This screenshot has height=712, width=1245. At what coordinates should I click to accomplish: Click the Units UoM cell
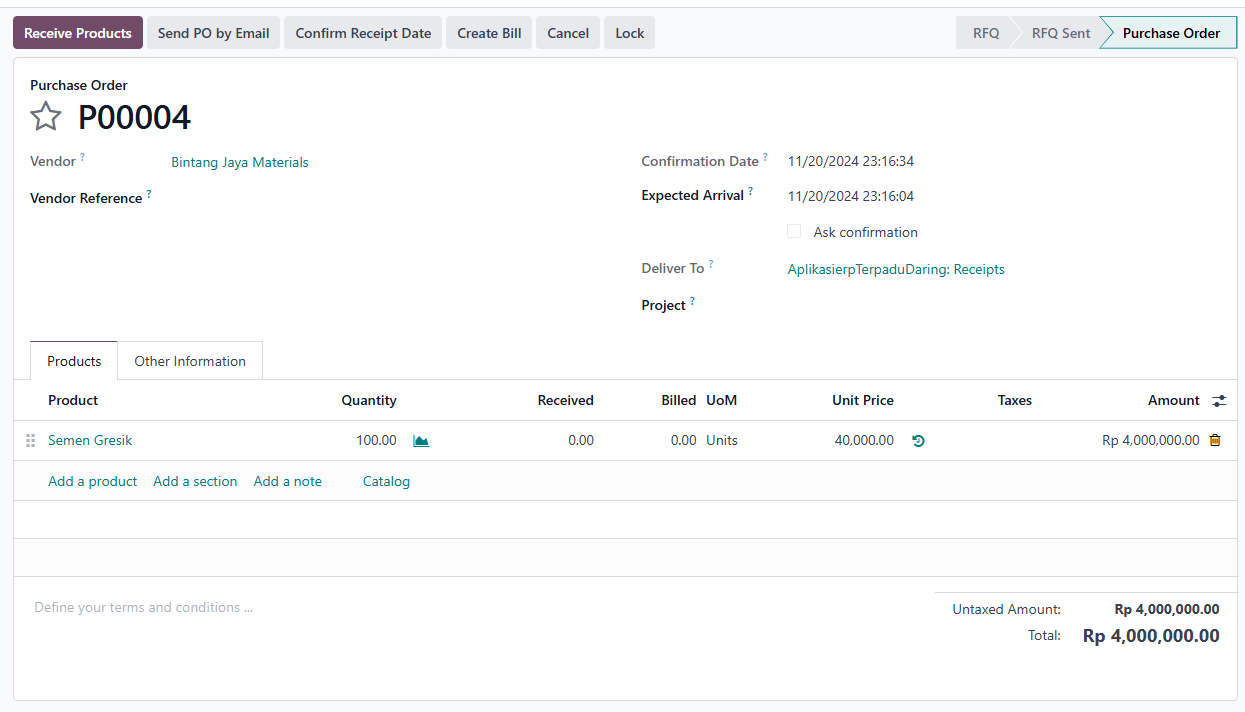[x=722, y=440]
